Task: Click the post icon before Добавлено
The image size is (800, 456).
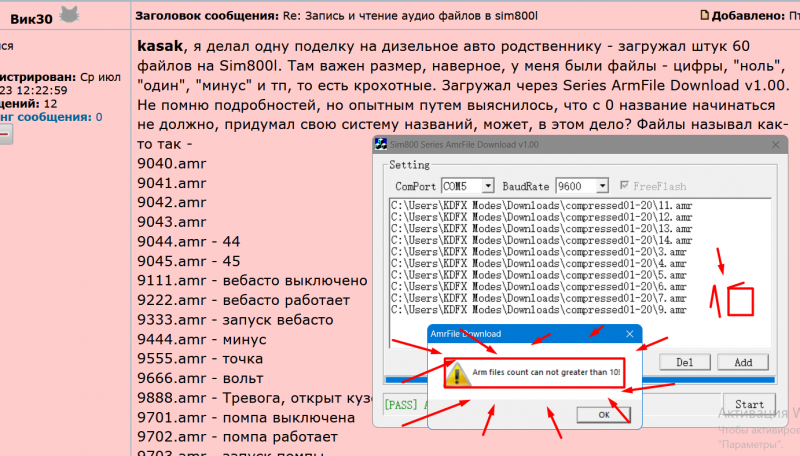Action: (705, 15)
